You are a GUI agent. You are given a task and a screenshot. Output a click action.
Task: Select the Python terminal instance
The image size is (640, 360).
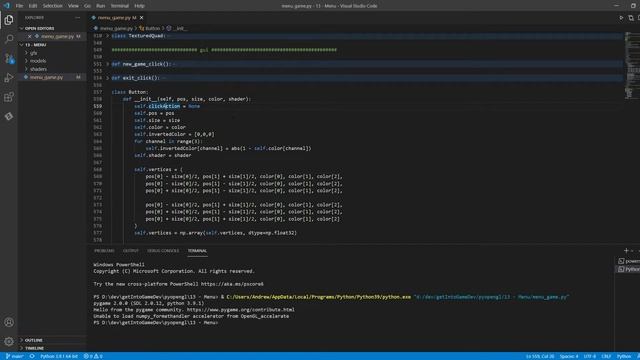coord(628,269)
